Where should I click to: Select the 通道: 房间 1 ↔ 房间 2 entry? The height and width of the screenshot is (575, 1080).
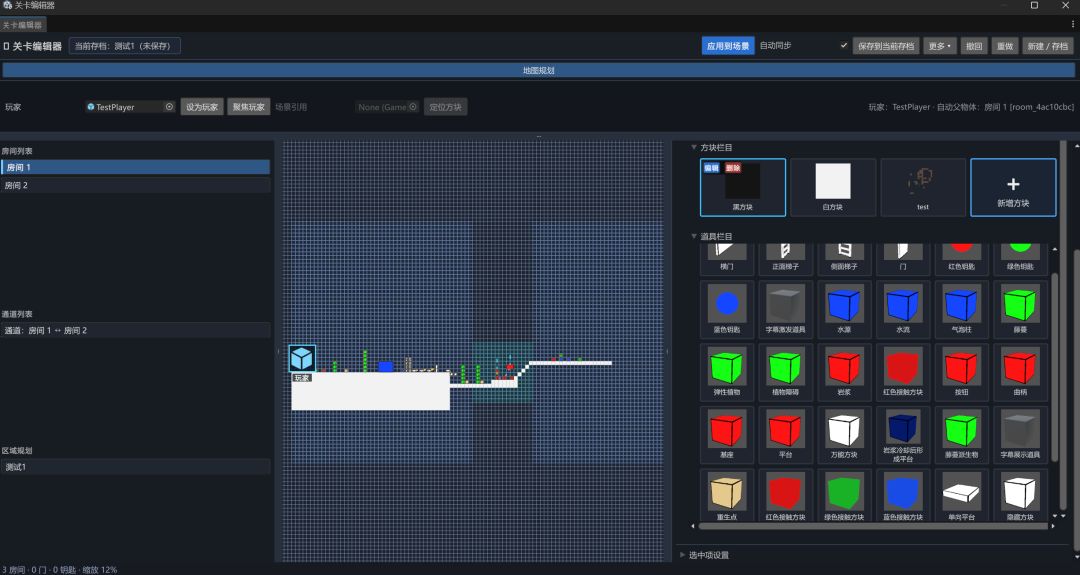point(135,331)
